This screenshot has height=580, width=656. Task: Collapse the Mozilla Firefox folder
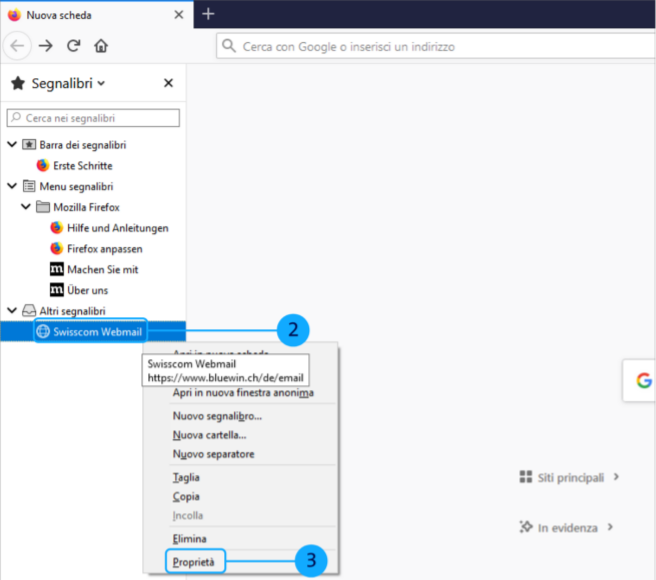tap(26, 207)
